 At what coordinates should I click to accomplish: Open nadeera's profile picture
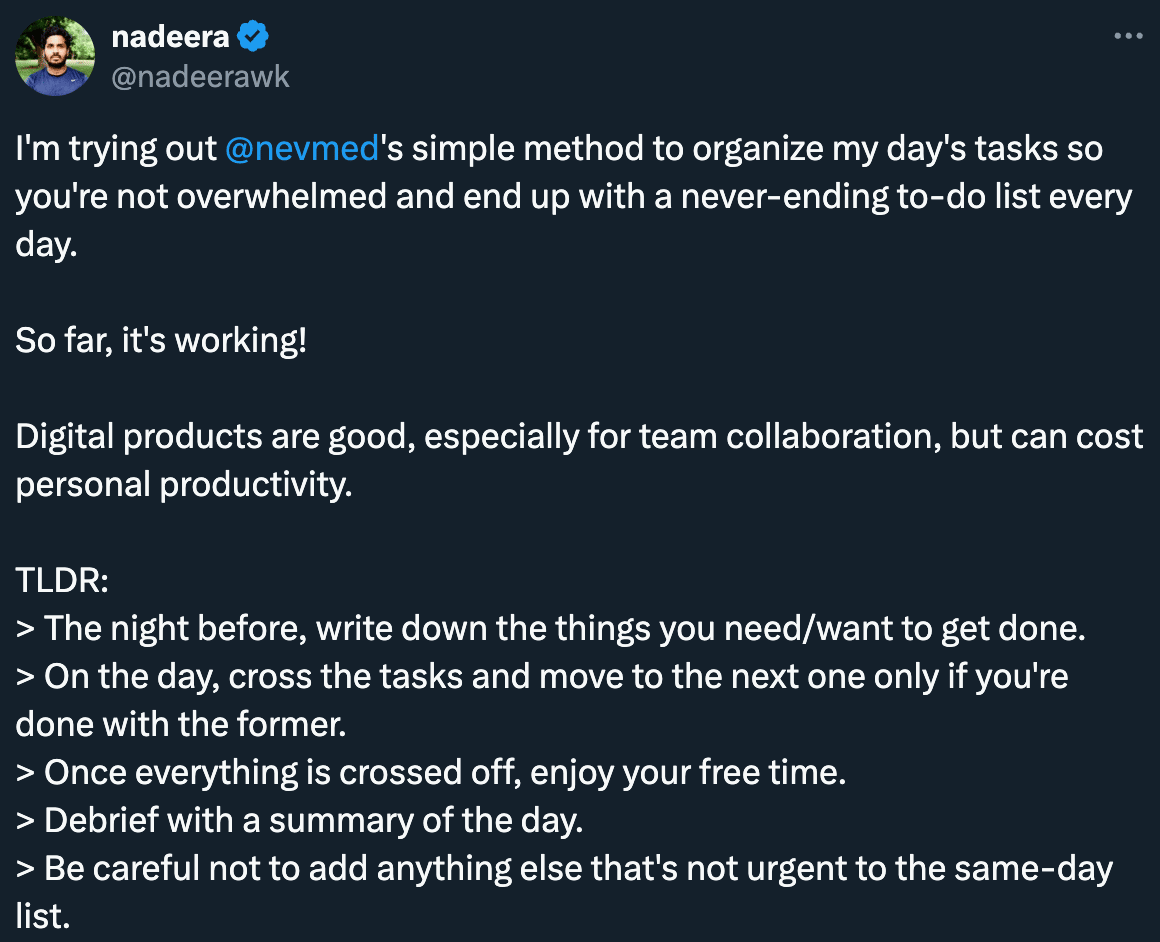coord(55,56)
